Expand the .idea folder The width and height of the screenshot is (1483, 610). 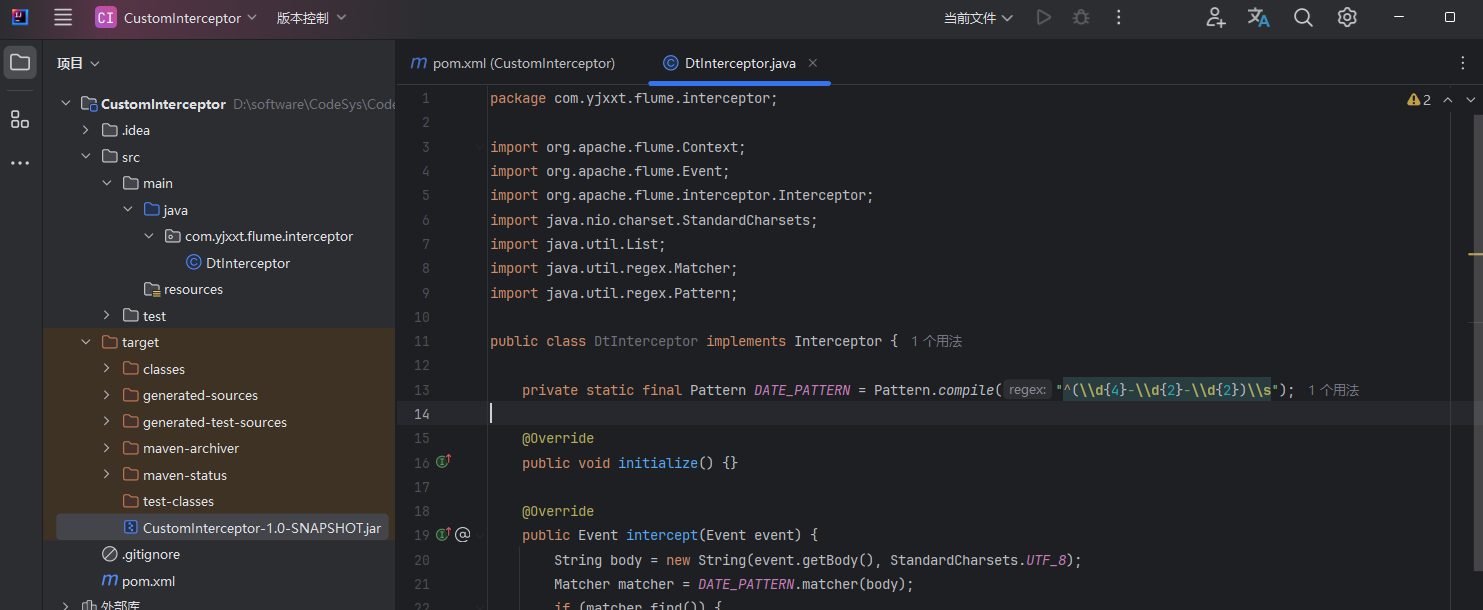pyautogui.click(x=86, y=130)
